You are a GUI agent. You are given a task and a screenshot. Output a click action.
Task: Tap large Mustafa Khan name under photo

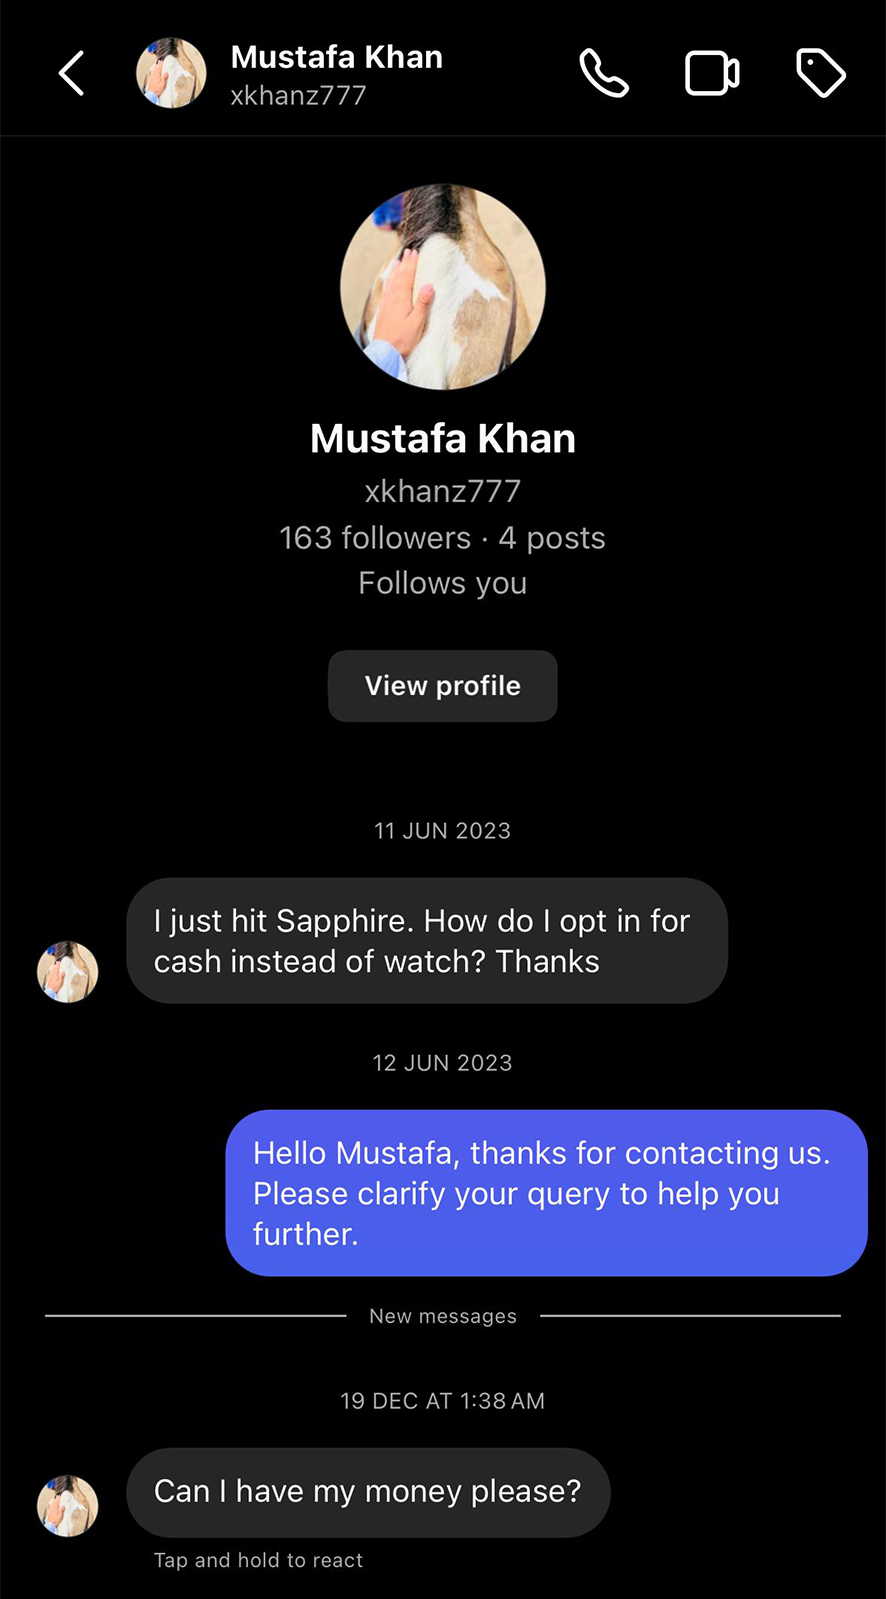443,438
